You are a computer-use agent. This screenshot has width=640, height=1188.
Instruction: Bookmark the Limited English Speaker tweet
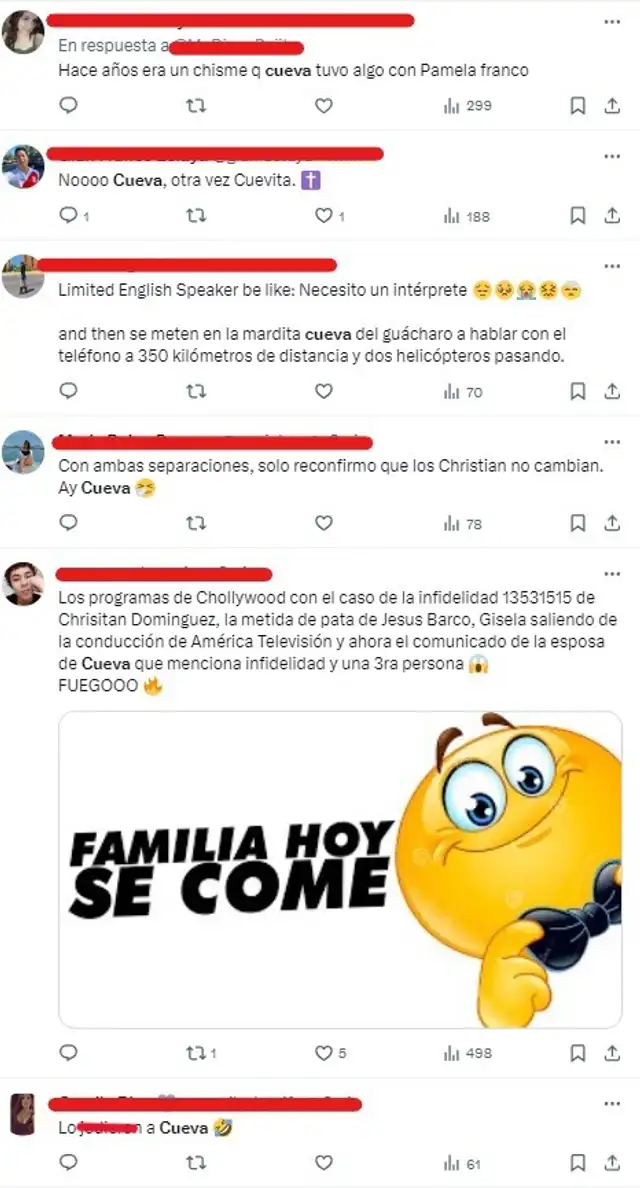click(x=578, y=391)
